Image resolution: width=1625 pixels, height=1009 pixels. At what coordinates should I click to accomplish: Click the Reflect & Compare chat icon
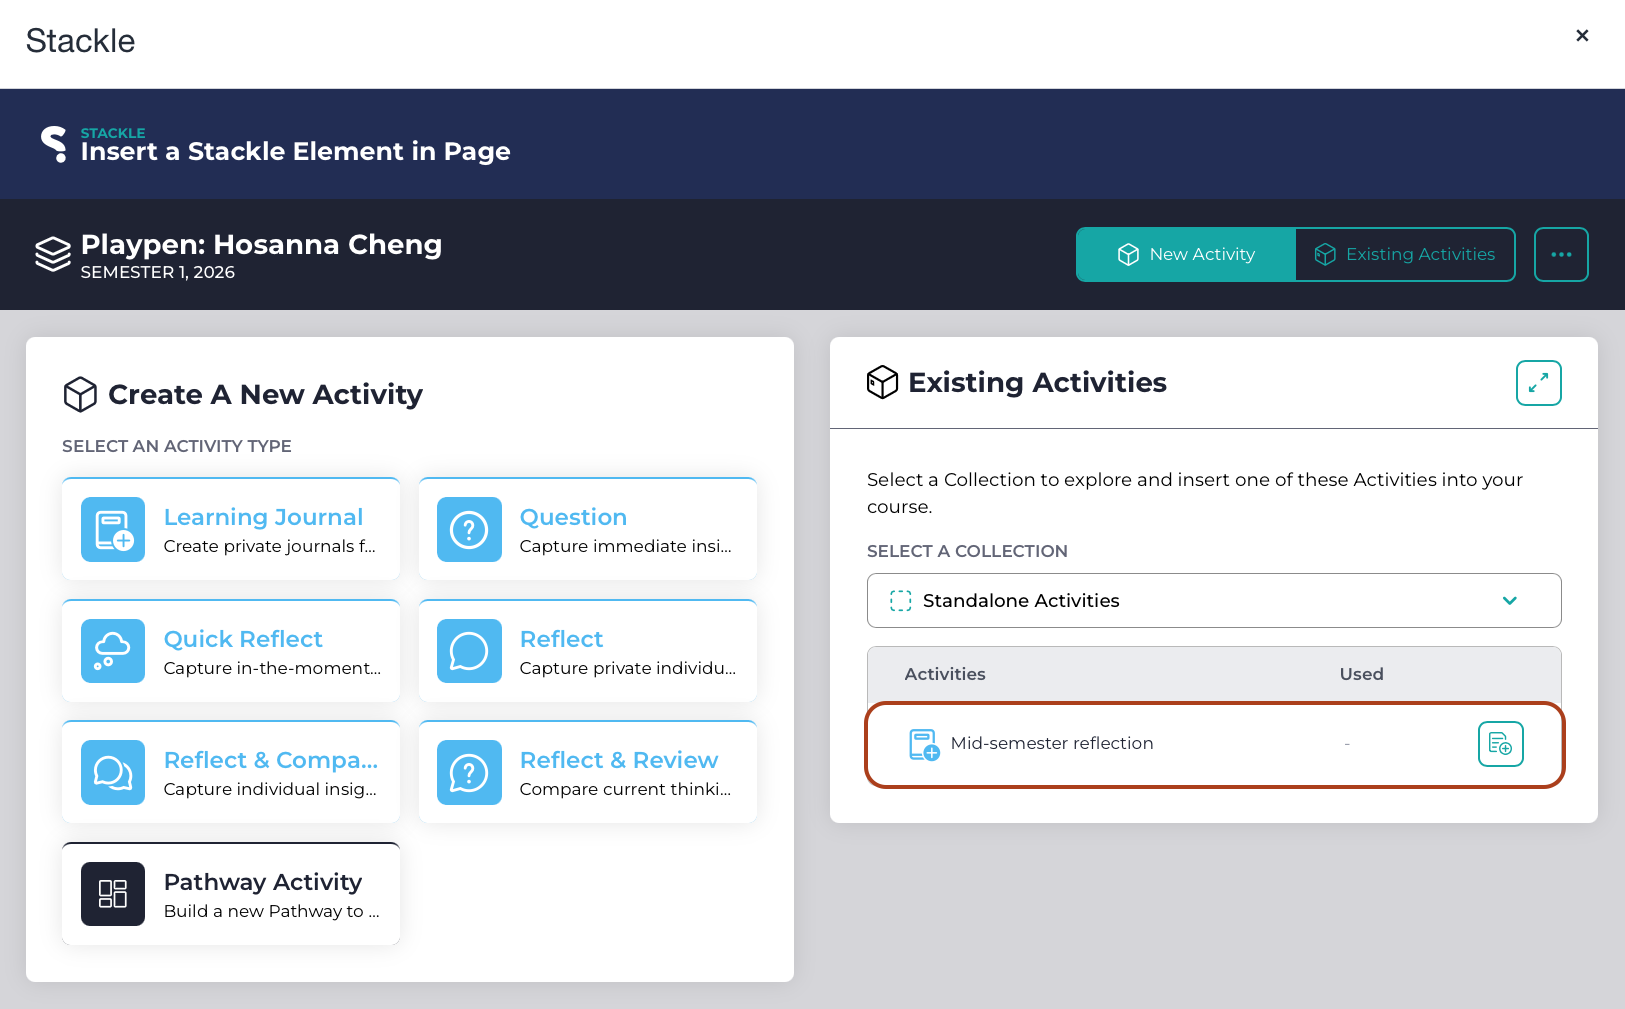point(113,772)
